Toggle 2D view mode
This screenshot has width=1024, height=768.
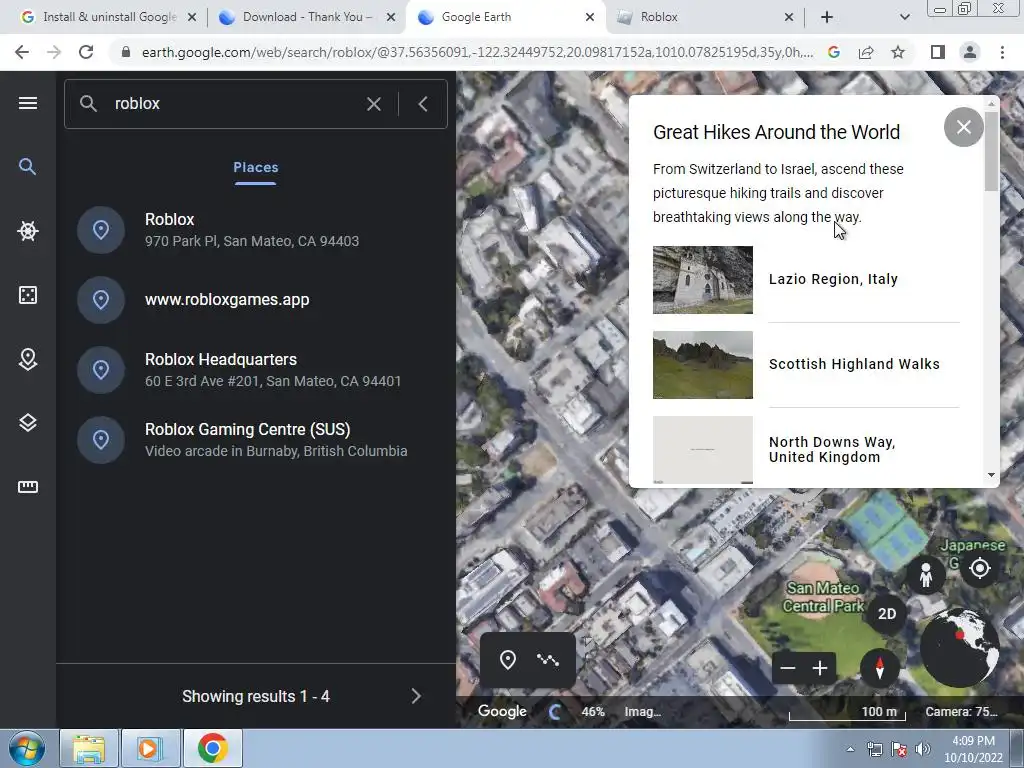pos(887,614)
